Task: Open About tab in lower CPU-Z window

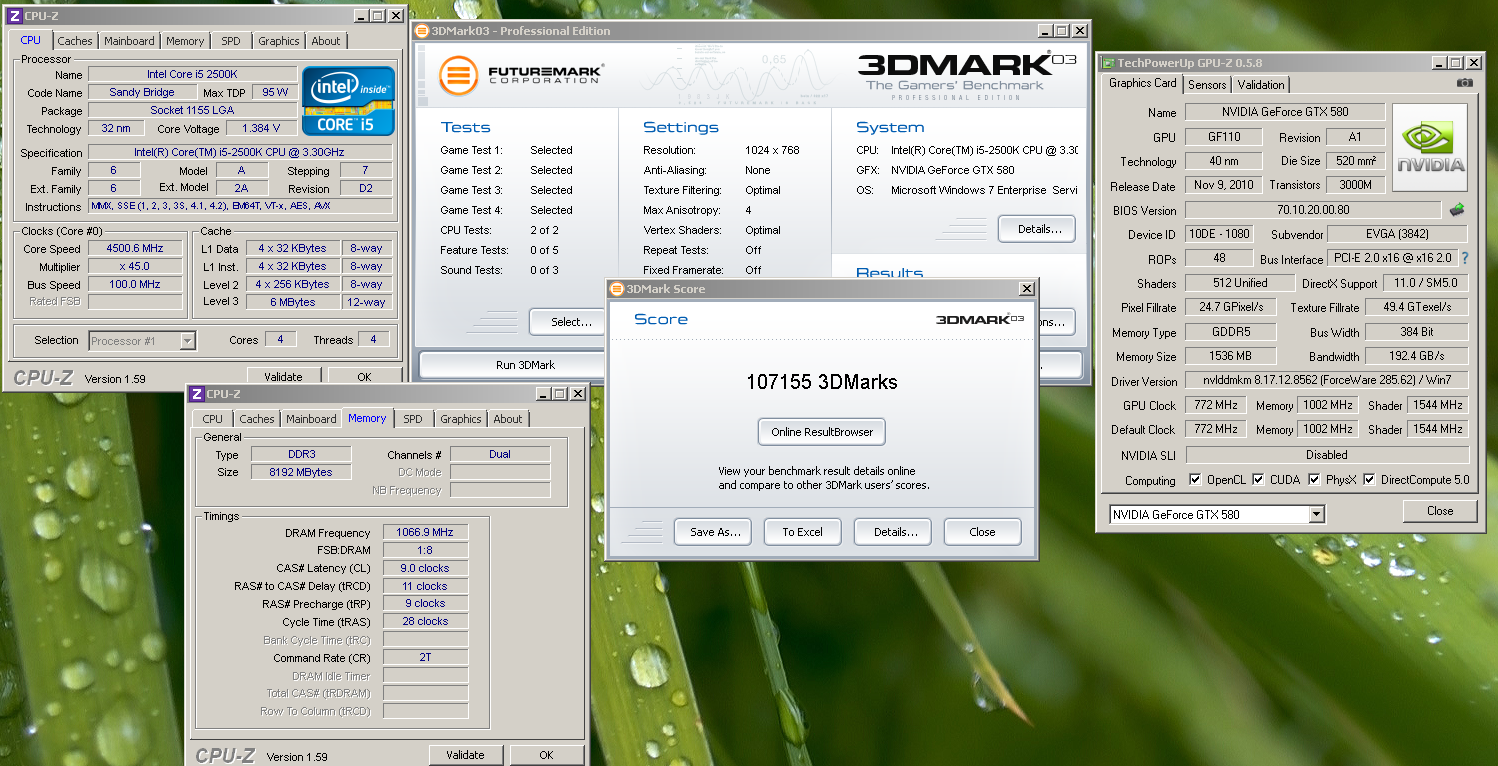Action: click(x=508, y=419)
